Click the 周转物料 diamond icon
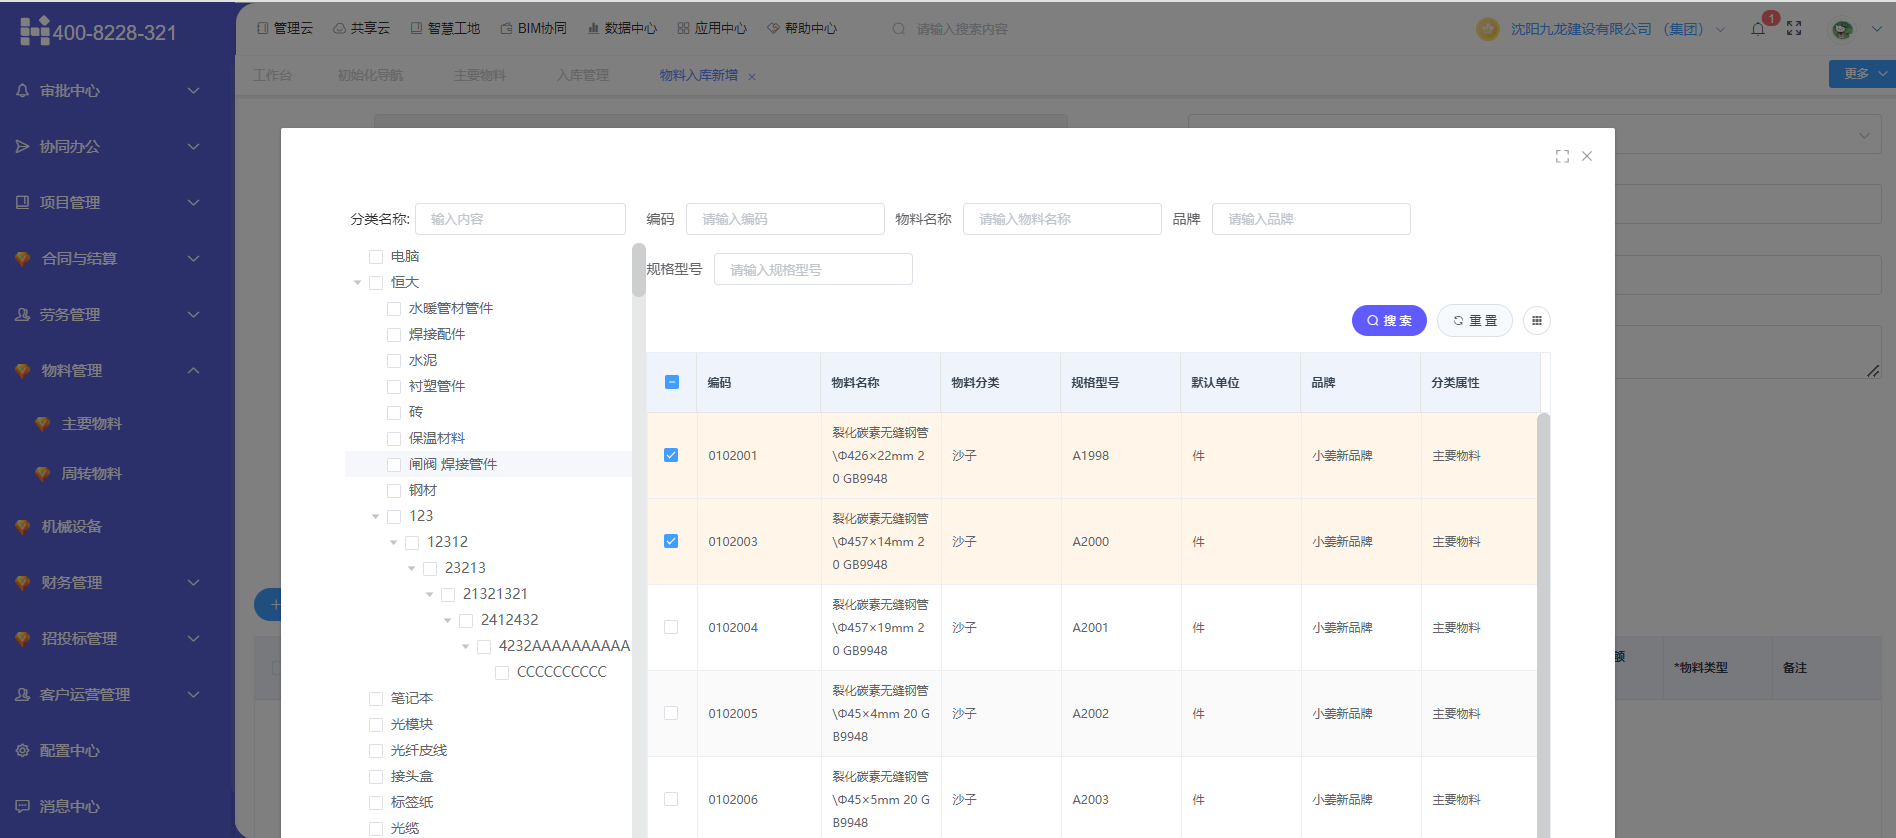Screen dimensions: 1896x838 pyautogui.click(x=42, y=474)
